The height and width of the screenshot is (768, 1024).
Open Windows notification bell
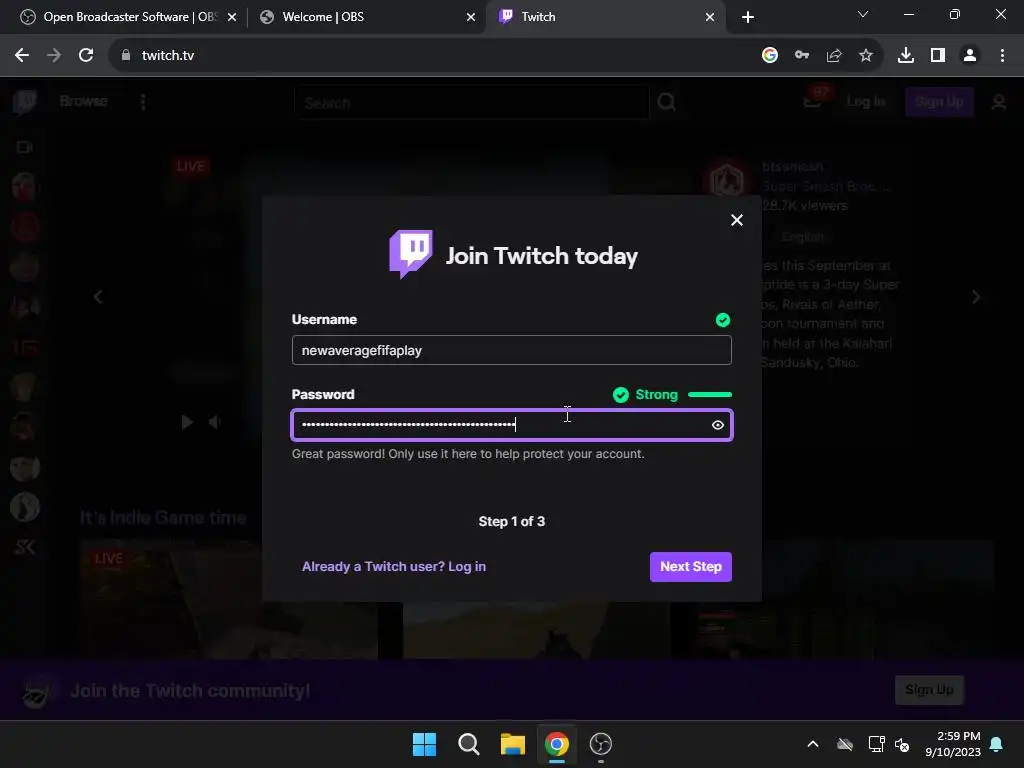coord(997,744)
